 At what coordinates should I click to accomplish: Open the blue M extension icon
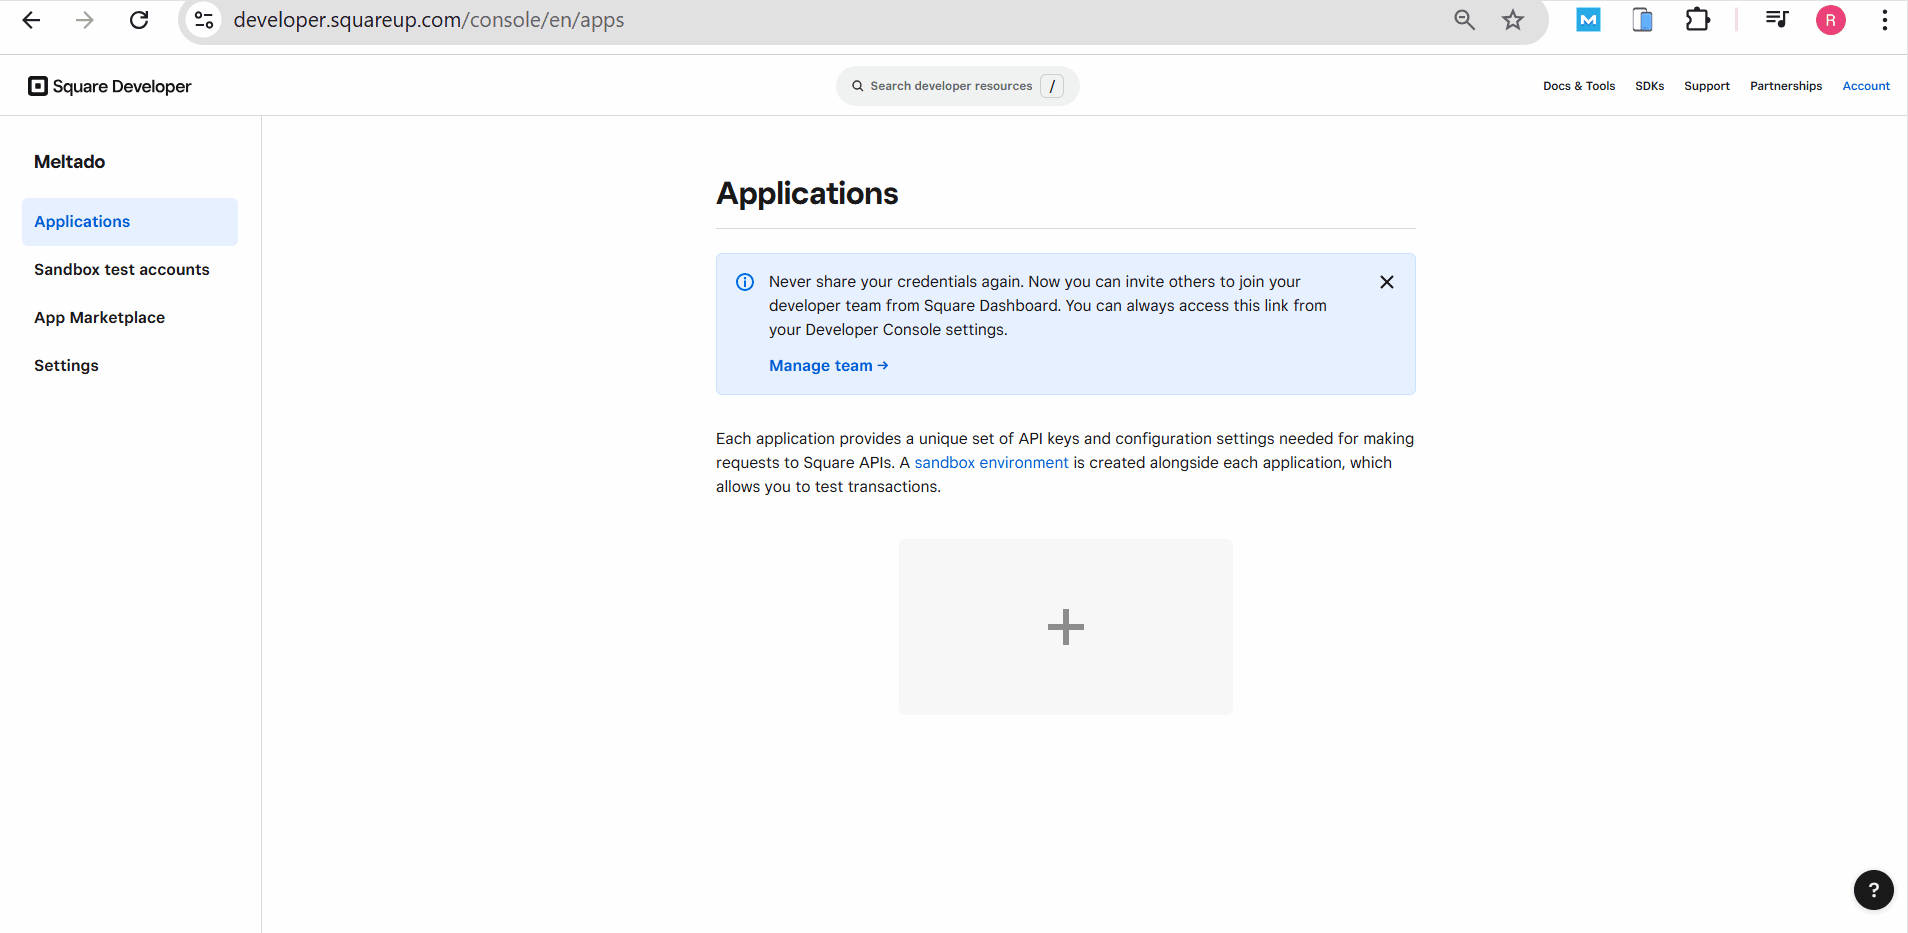[1588, 19]
